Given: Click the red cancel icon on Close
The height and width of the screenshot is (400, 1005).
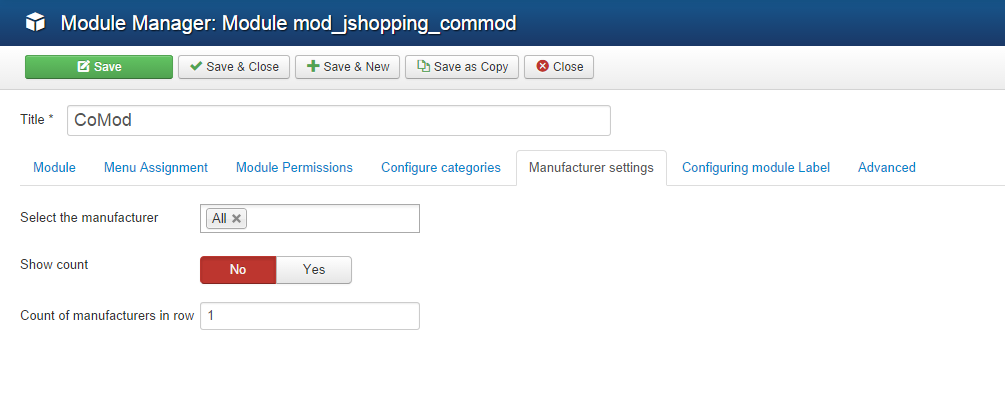Looking at the screenshot, I should point(542,67).
